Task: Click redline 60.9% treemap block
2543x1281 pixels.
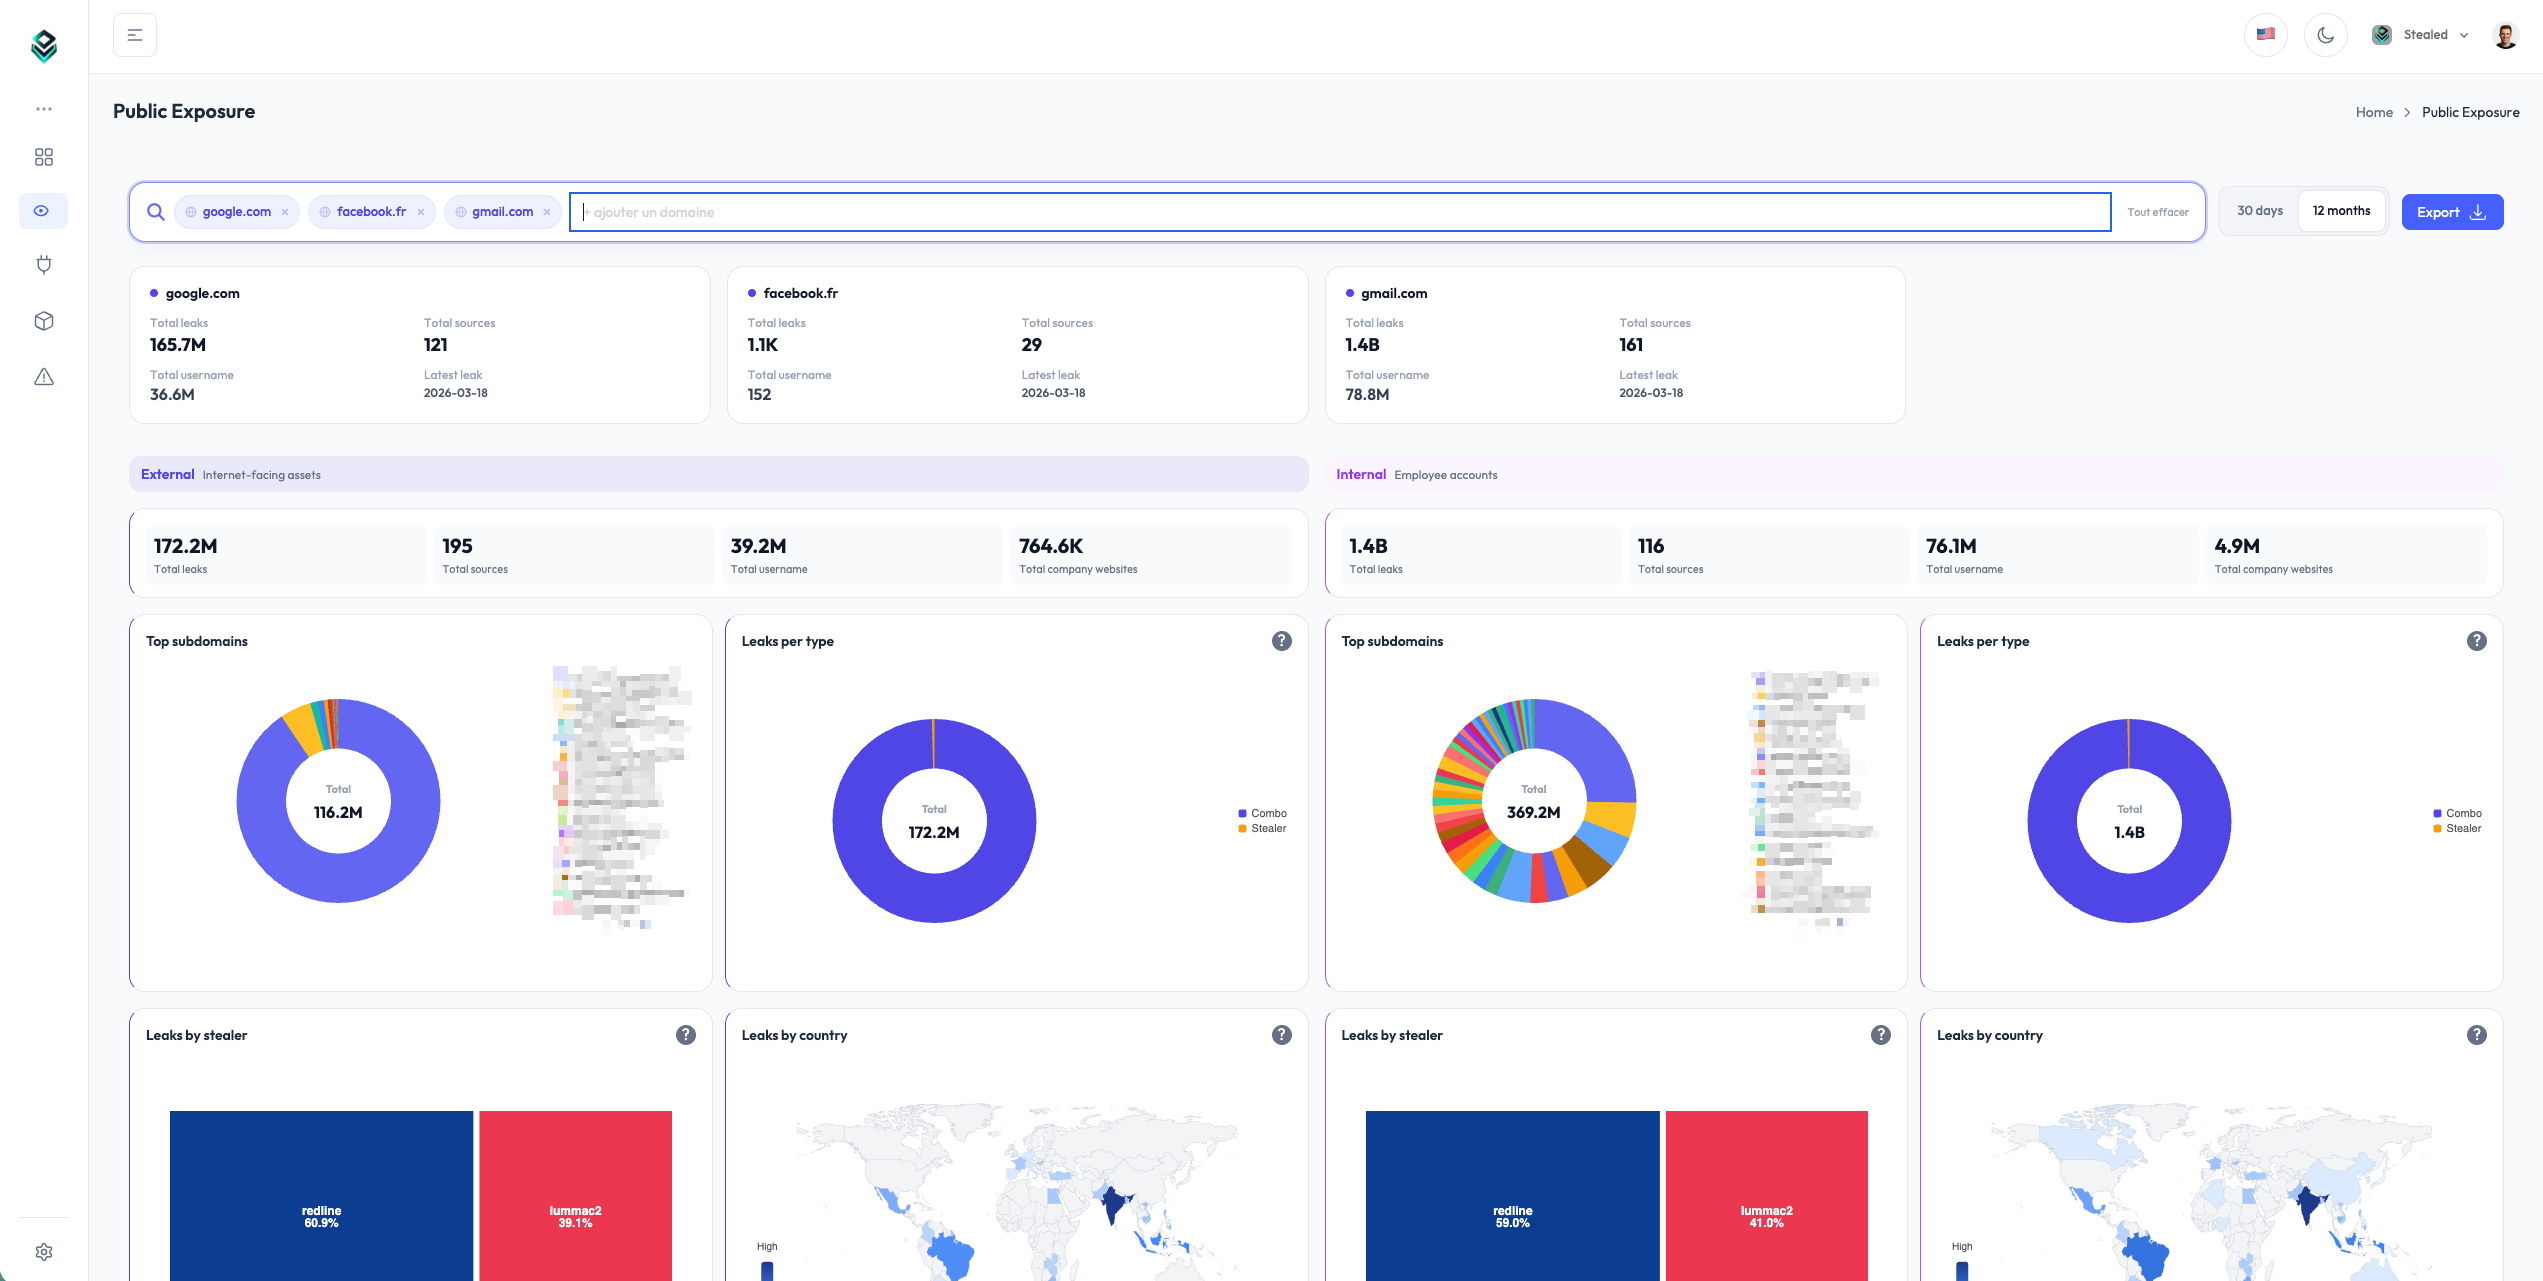Action: pos(321,1195)
